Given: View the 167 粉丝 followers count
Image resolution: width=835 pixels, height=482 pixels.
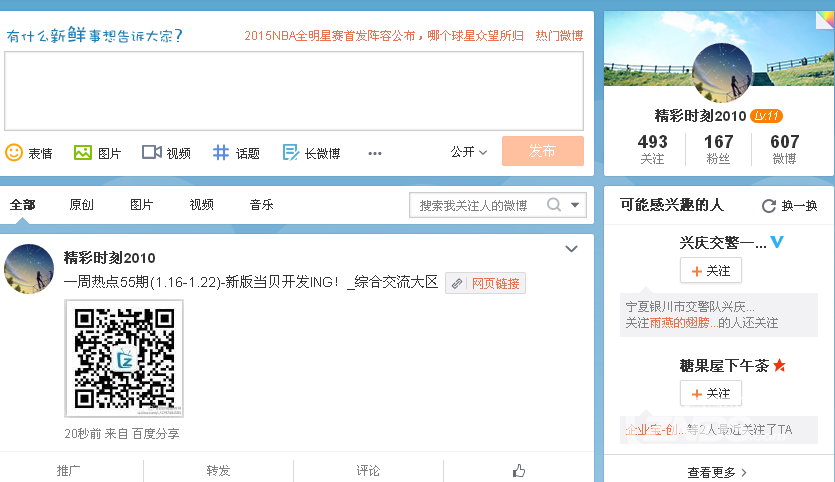Looking at the screenshot, I should (718, 149).
